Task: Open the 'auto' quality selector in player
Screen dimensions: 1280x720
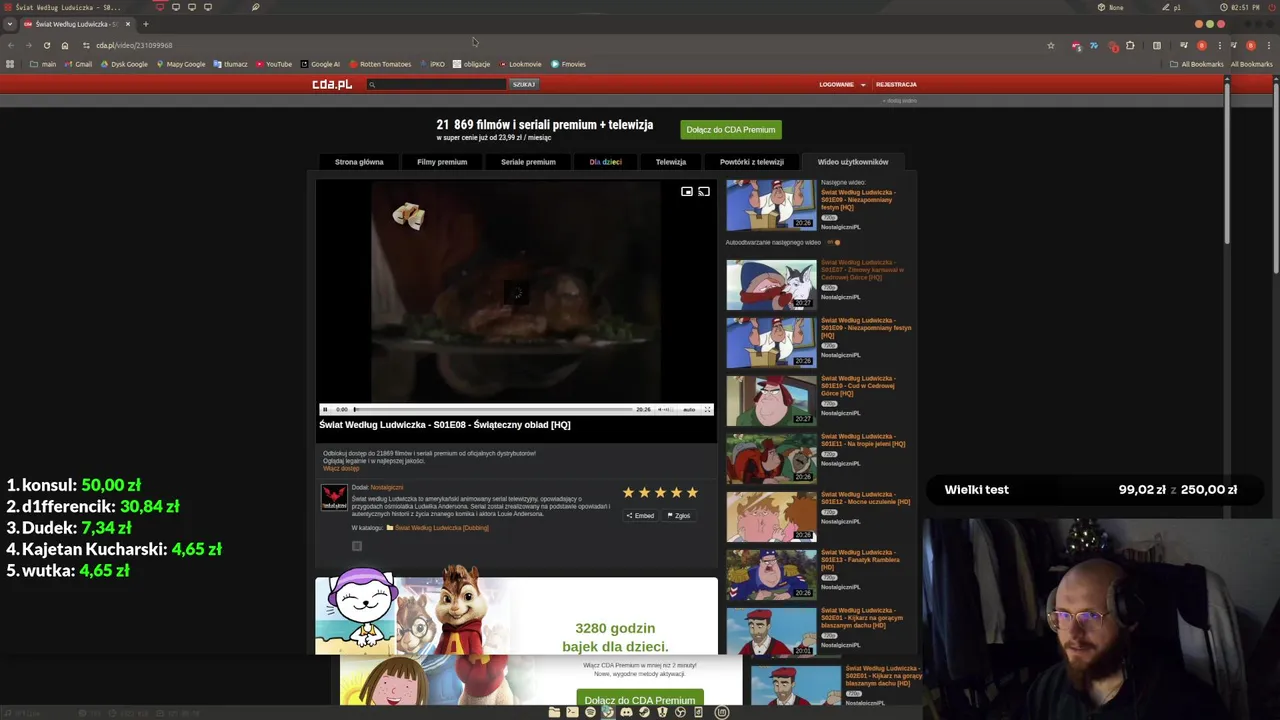Action: pos(688,409)
